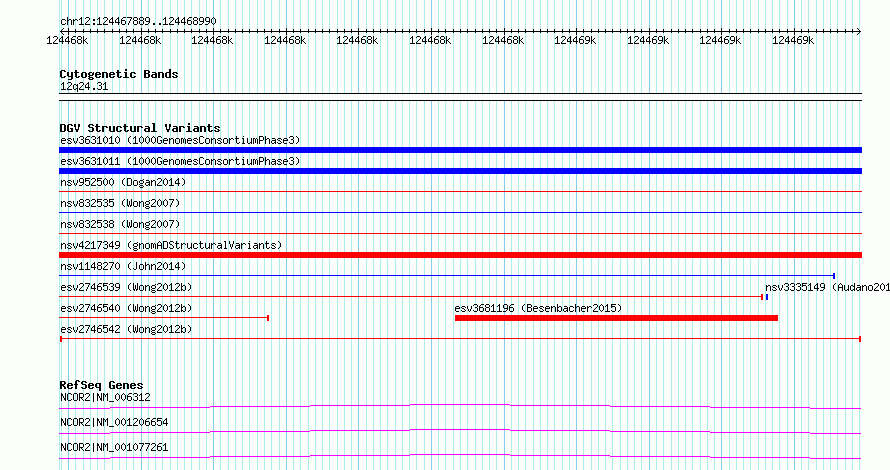Click the NCOR2|NM_001077261 gene label
Screen dimensions: 890x470
coord(114,447)
